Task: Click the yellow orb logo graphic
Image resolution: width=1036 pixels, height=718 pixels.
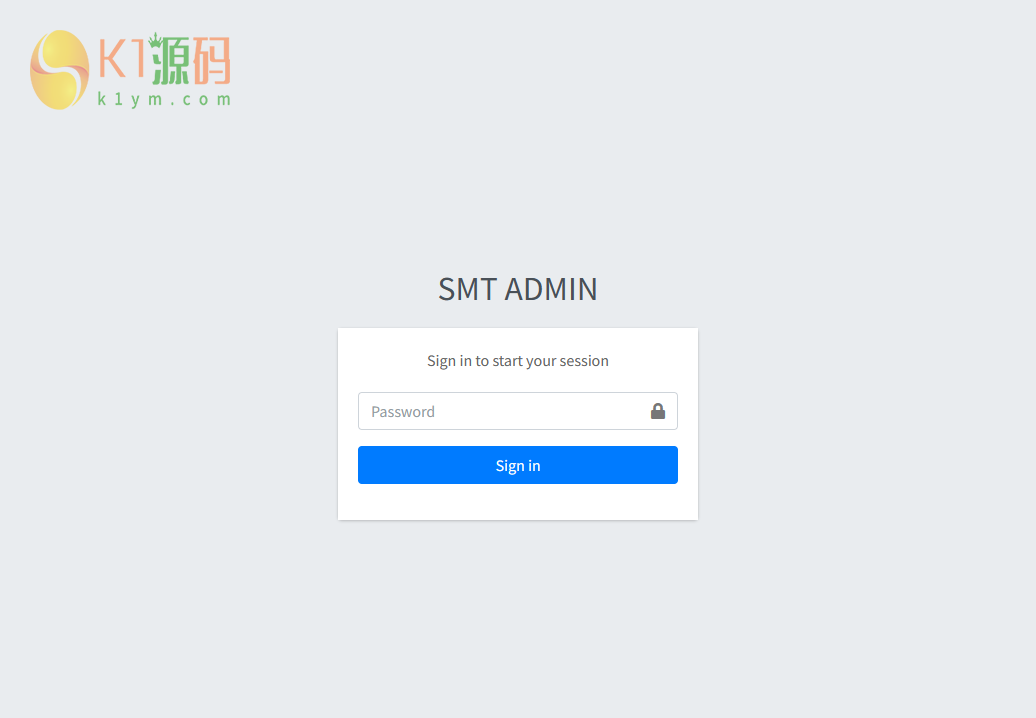Action: point(59,69)
